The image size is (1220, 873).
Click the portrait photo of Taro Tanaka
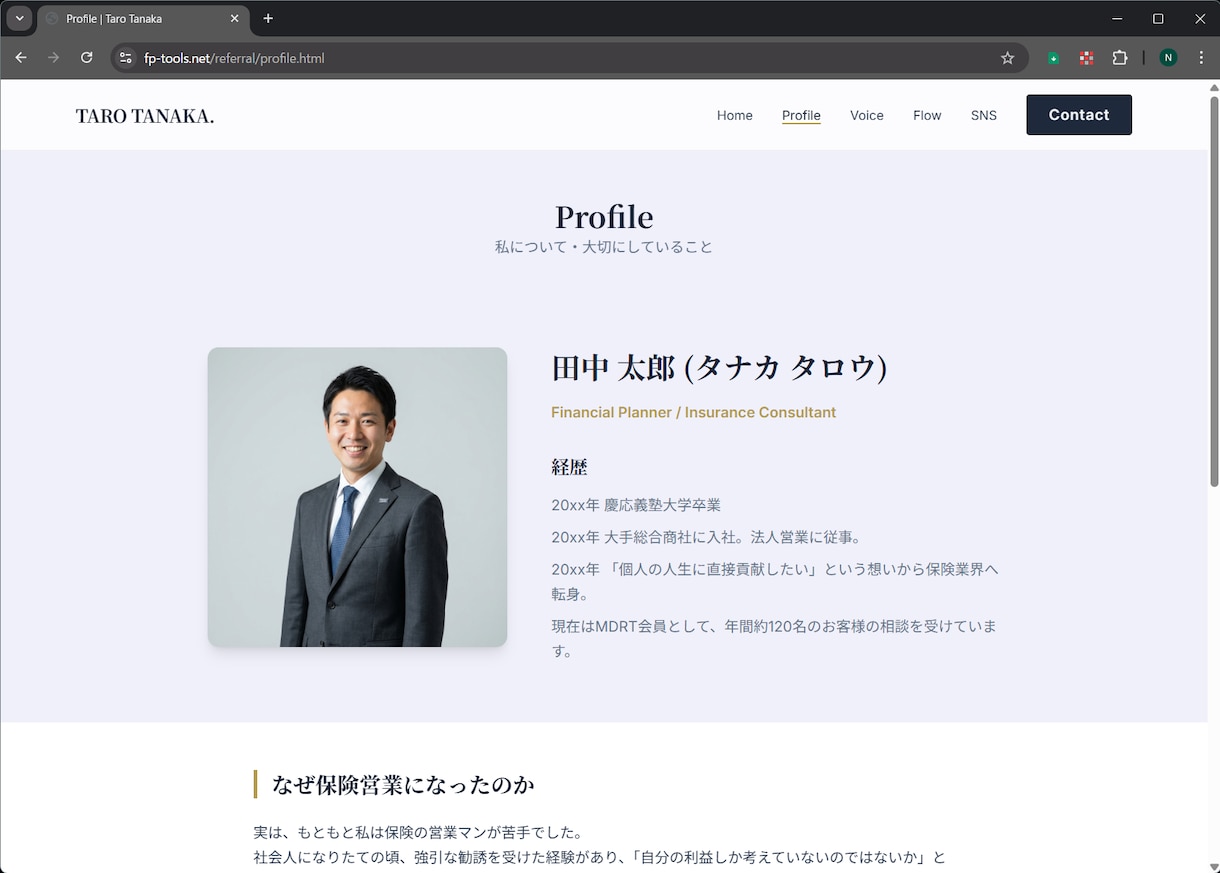pos(357,497)
